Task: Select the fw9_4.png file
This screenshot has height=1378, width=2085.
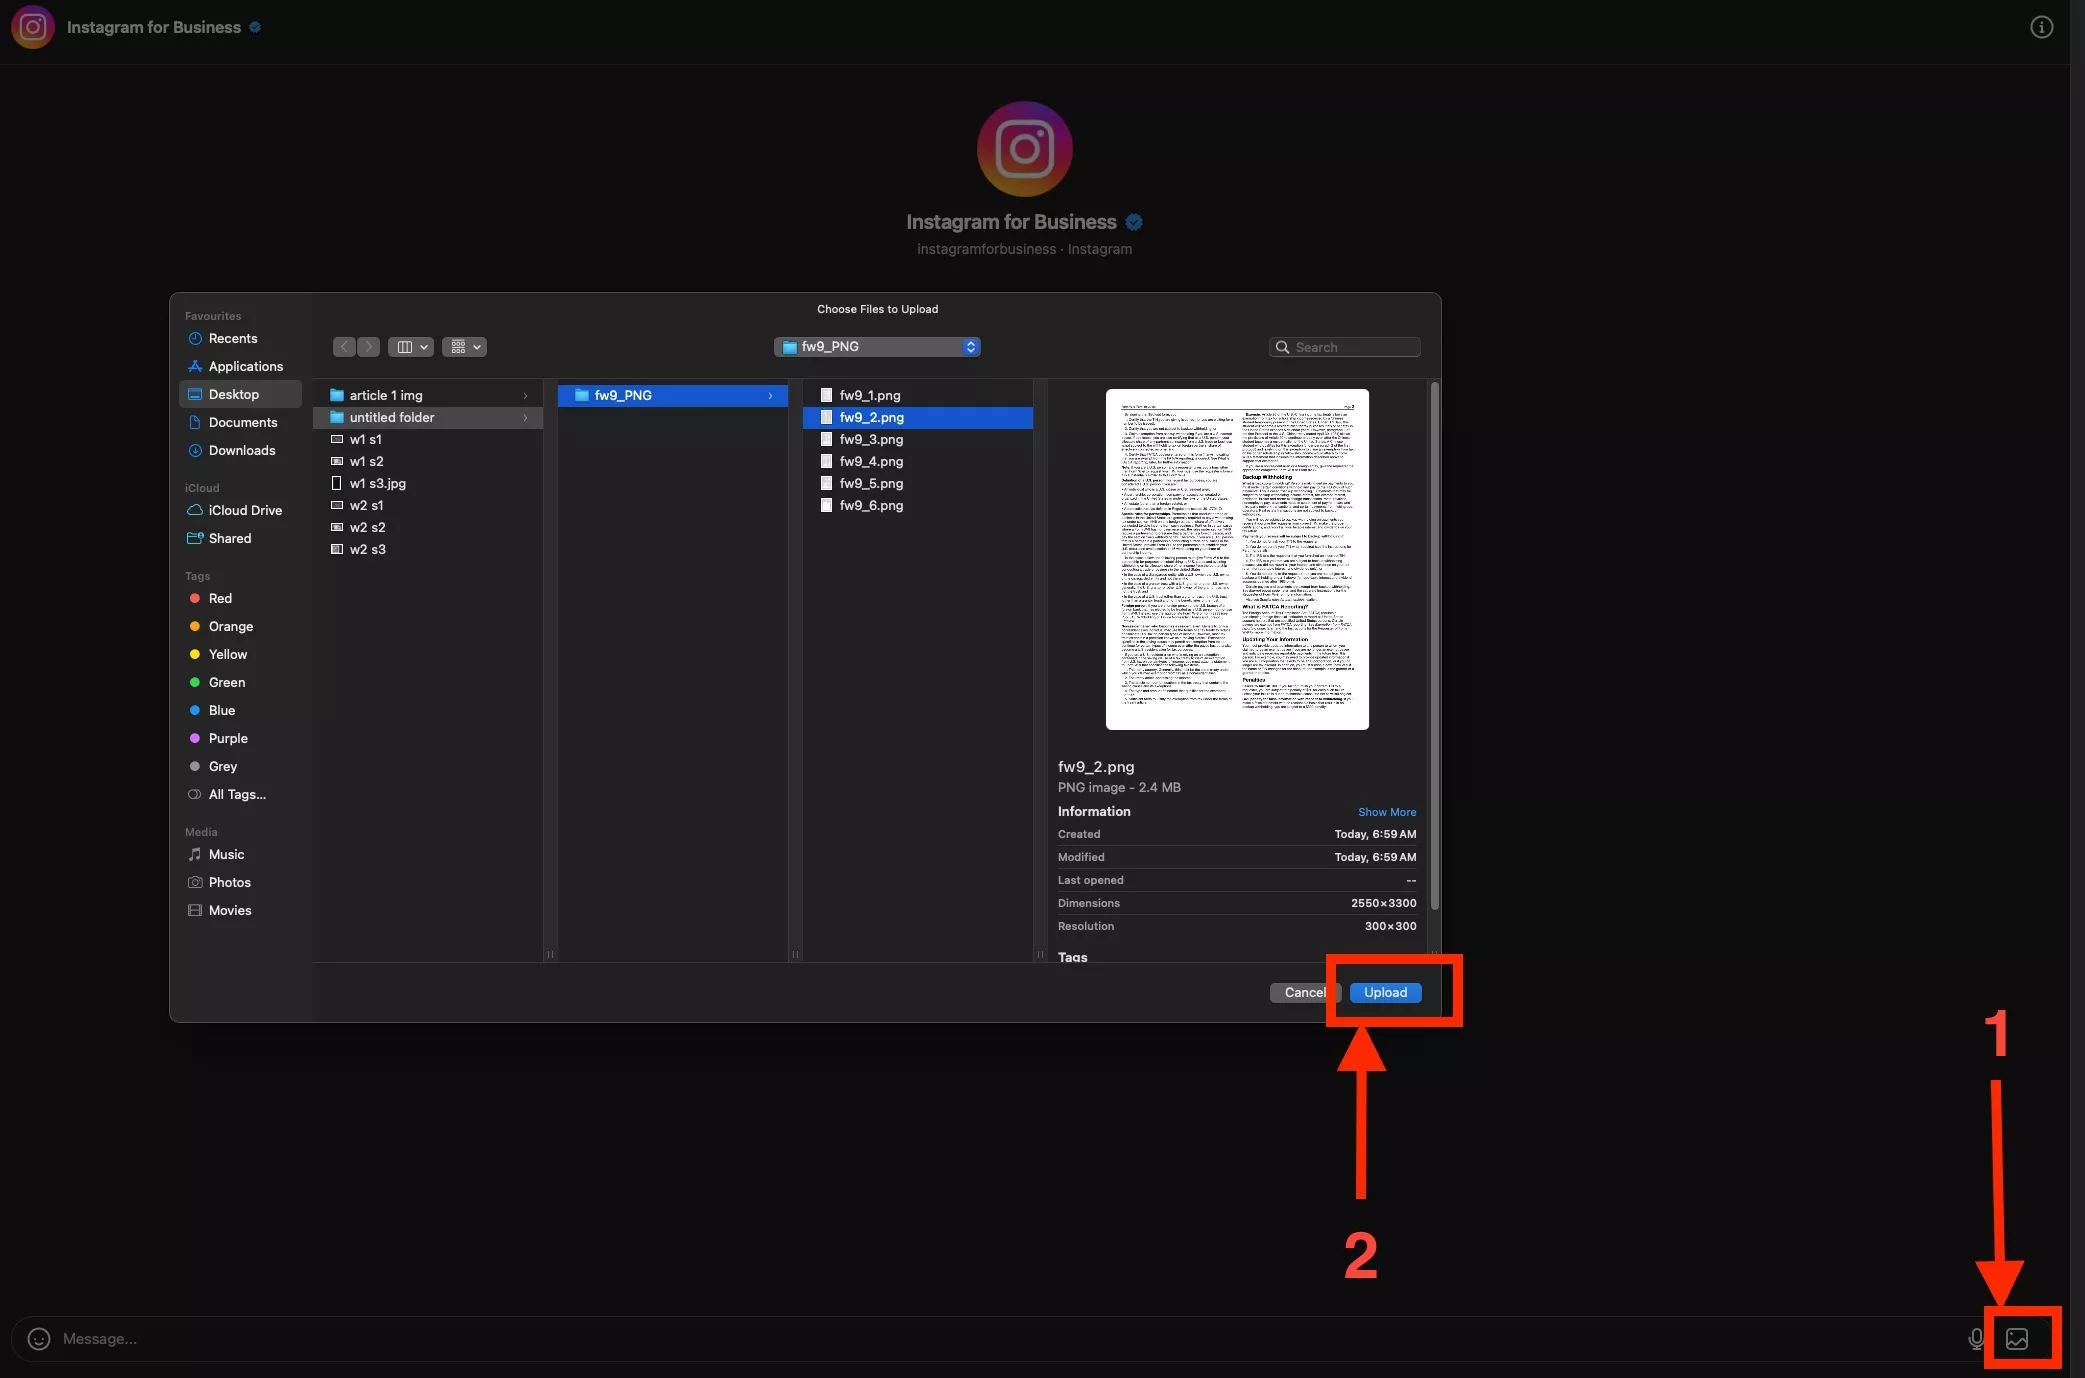Action: click(871, 461)
